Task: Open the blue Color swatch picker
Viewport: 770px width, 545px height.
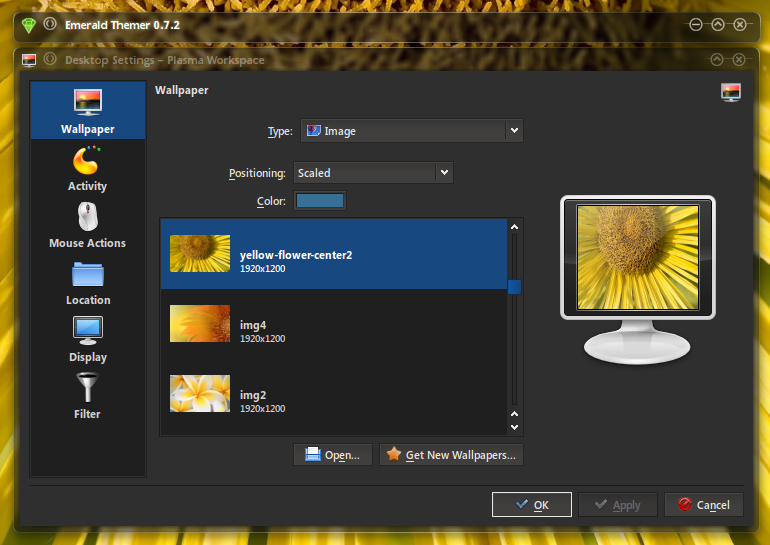Action: point(320,201)
